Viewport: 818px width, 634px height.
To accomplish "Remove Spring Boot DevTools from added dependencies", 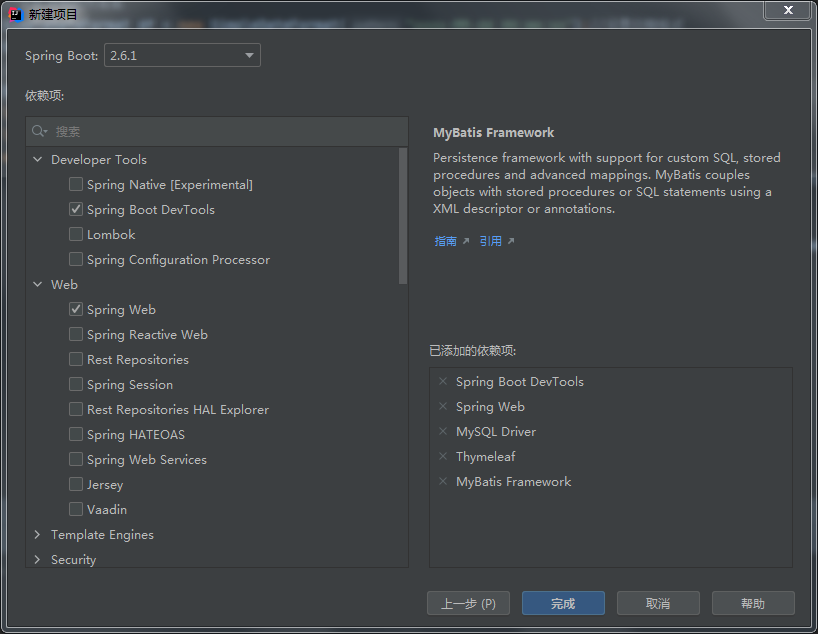I will 443,382.
